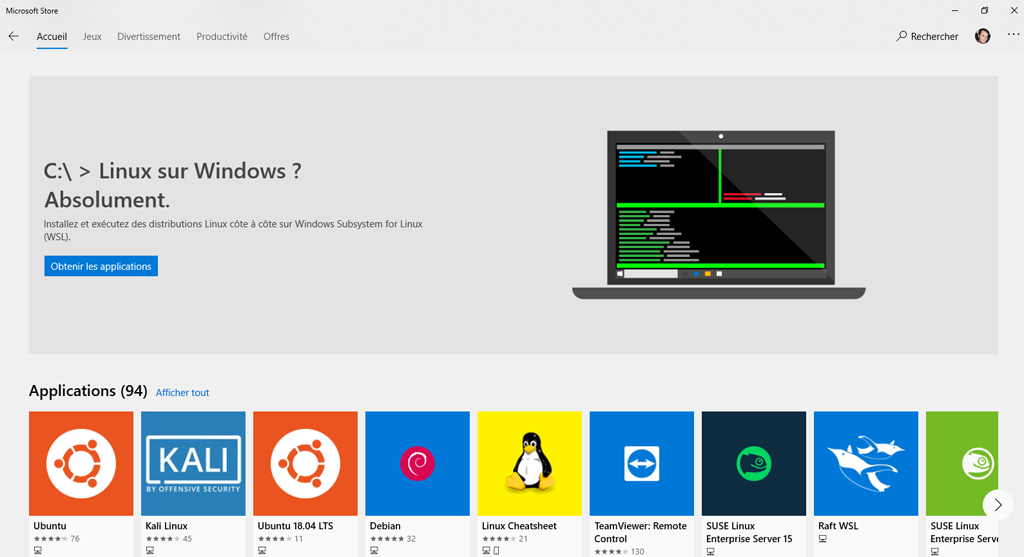The width and height of the screenshot is (1024, 557).
Task: Open SUSE Linux Enterprise Server 15 icon
Action: (754, 464)
